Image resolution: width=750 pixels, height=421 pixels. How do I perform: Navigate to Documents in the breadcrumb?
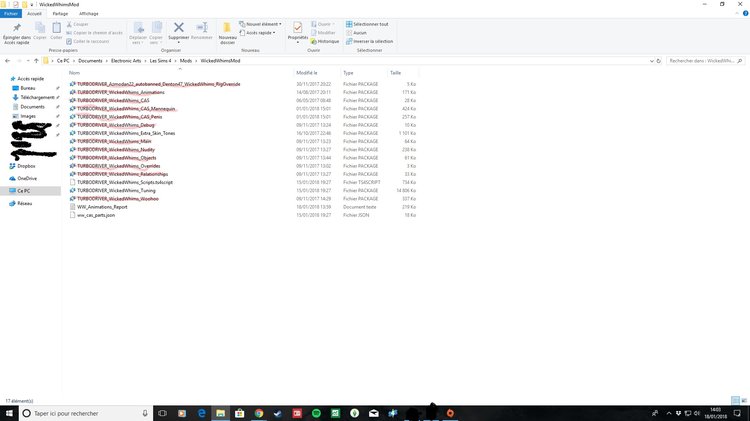pos(90,61)
